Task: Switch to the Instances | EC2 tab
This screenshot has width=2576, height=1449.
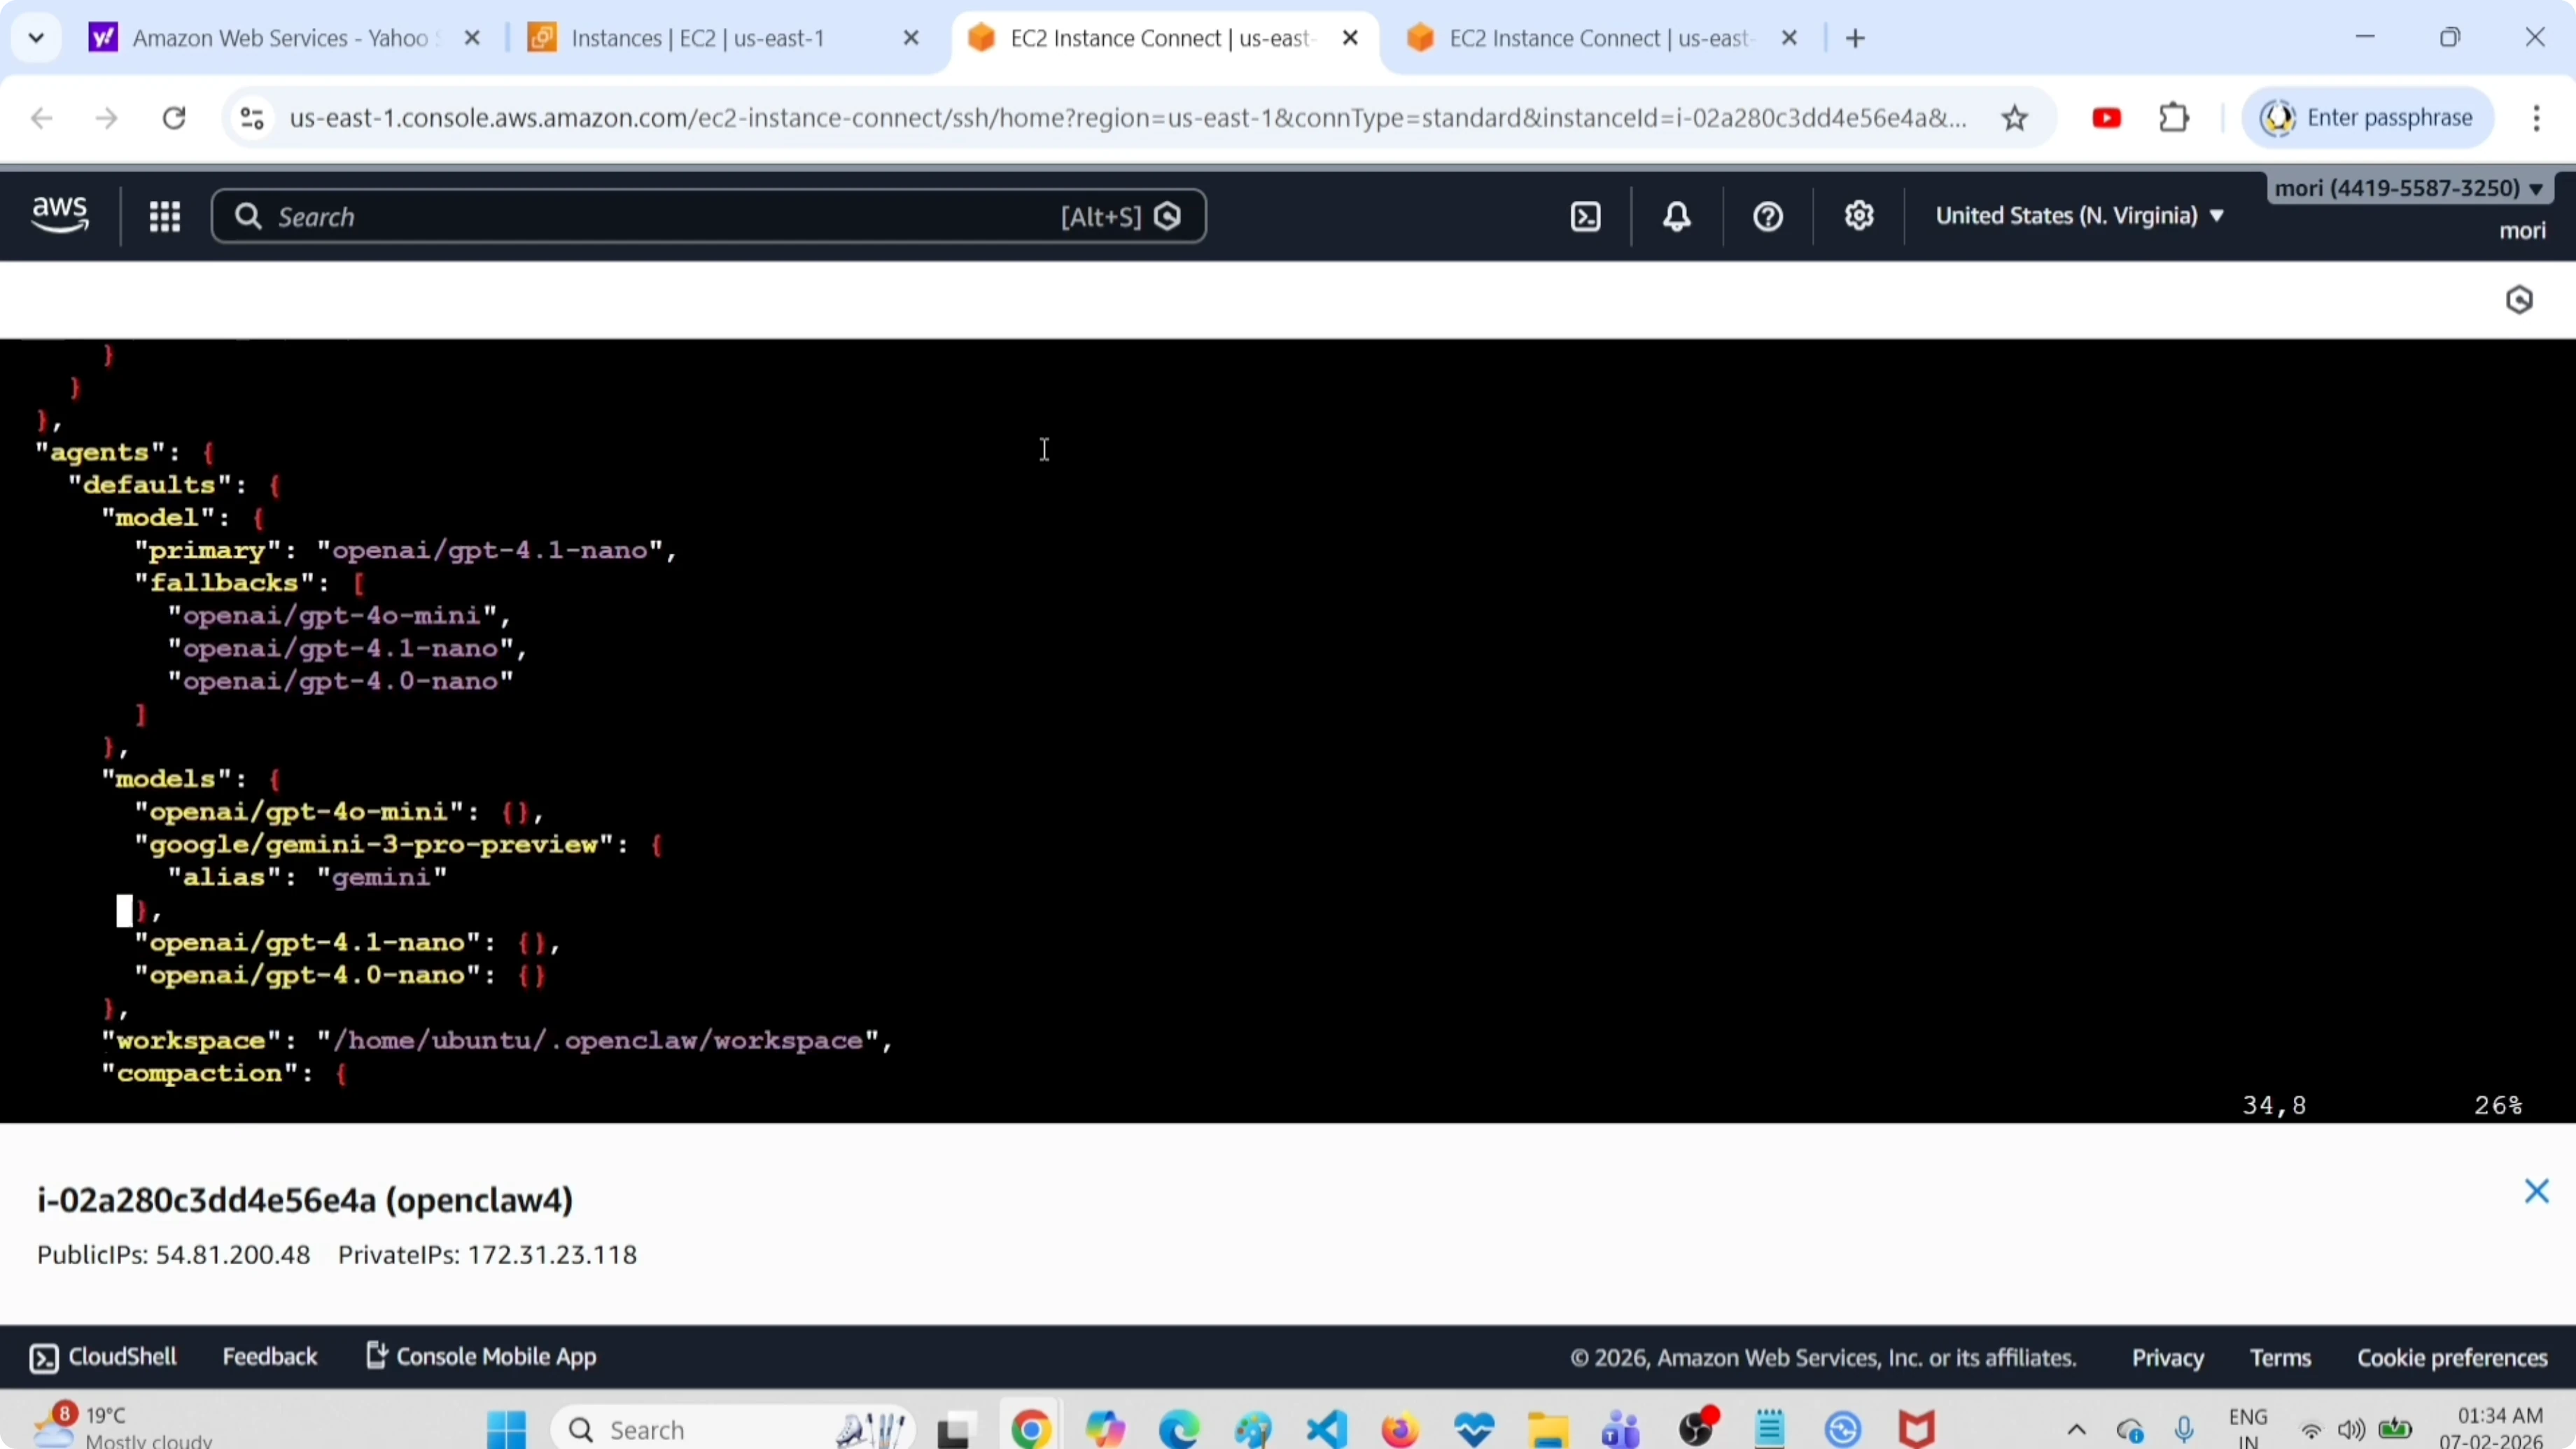Action: coord(698,38)
